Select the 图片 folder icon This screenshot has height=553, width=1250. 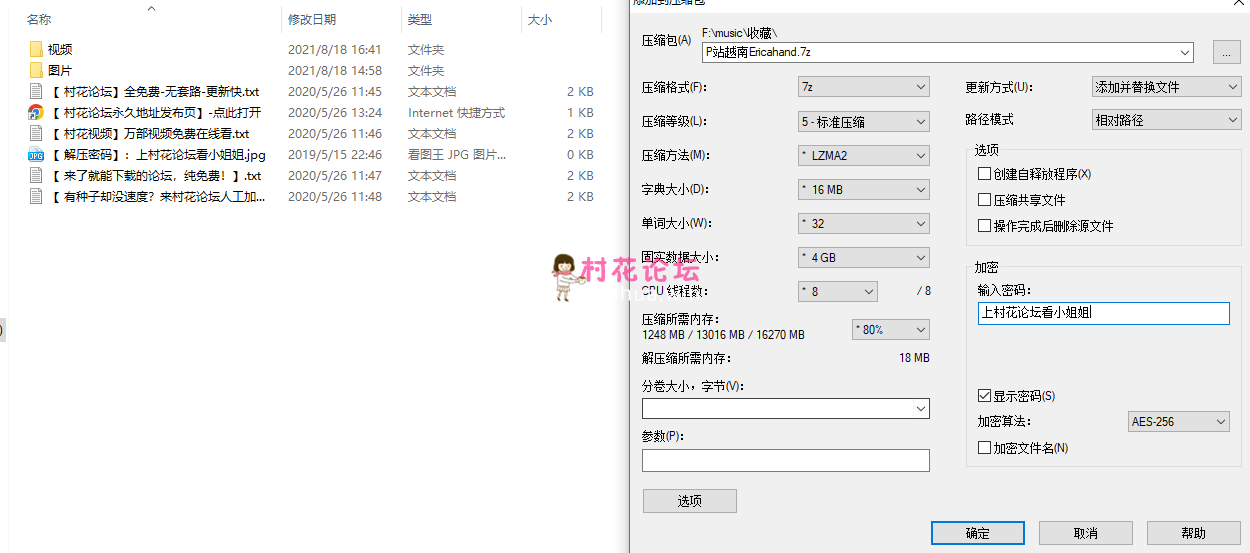point(36,70)
